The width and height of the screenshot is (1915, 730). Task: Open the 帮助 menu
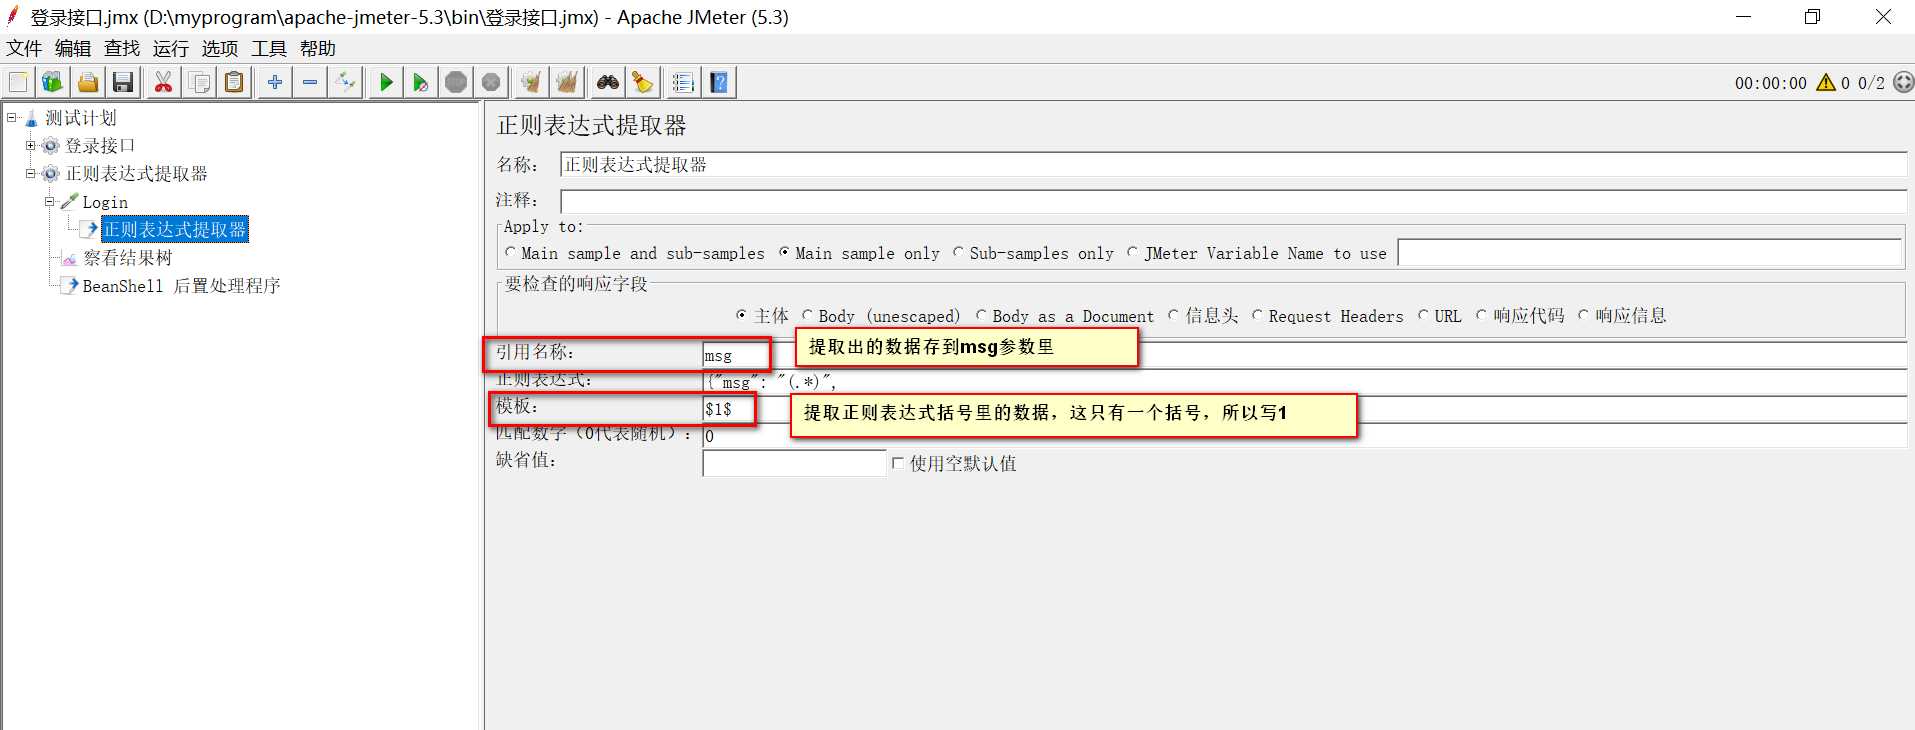[x=318, y=48]
